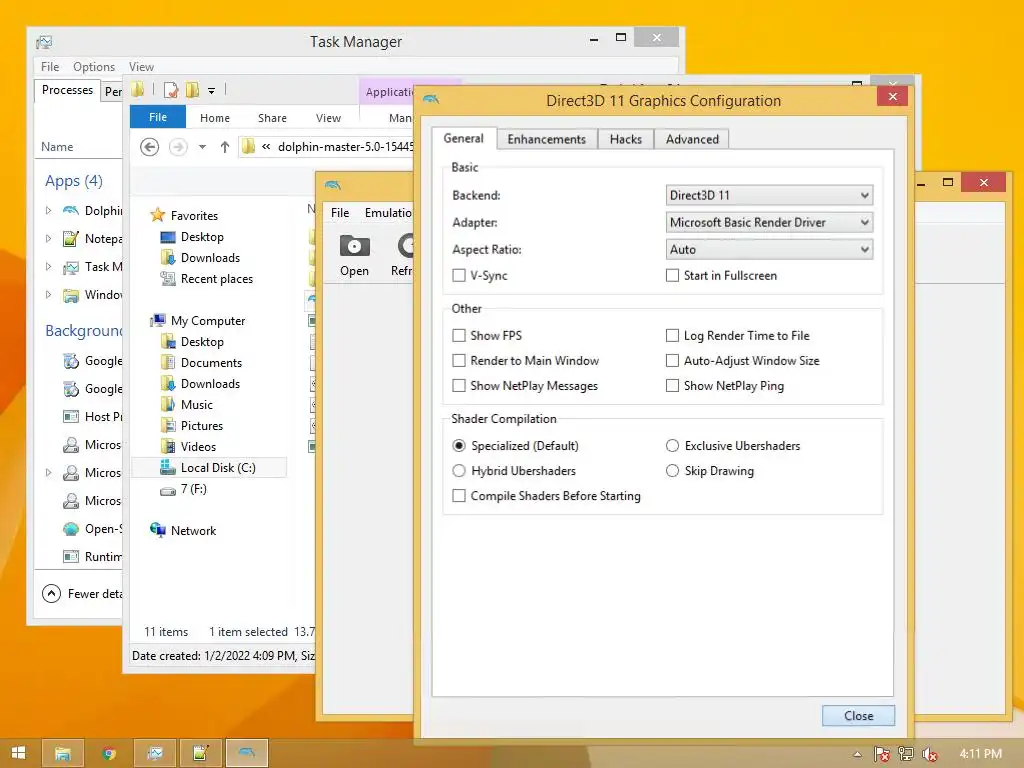The width and height of the screenshot is (1024, 768).
Task: Select Hybrid Ubershaders radio button
Action: click(x=459, y=471)
